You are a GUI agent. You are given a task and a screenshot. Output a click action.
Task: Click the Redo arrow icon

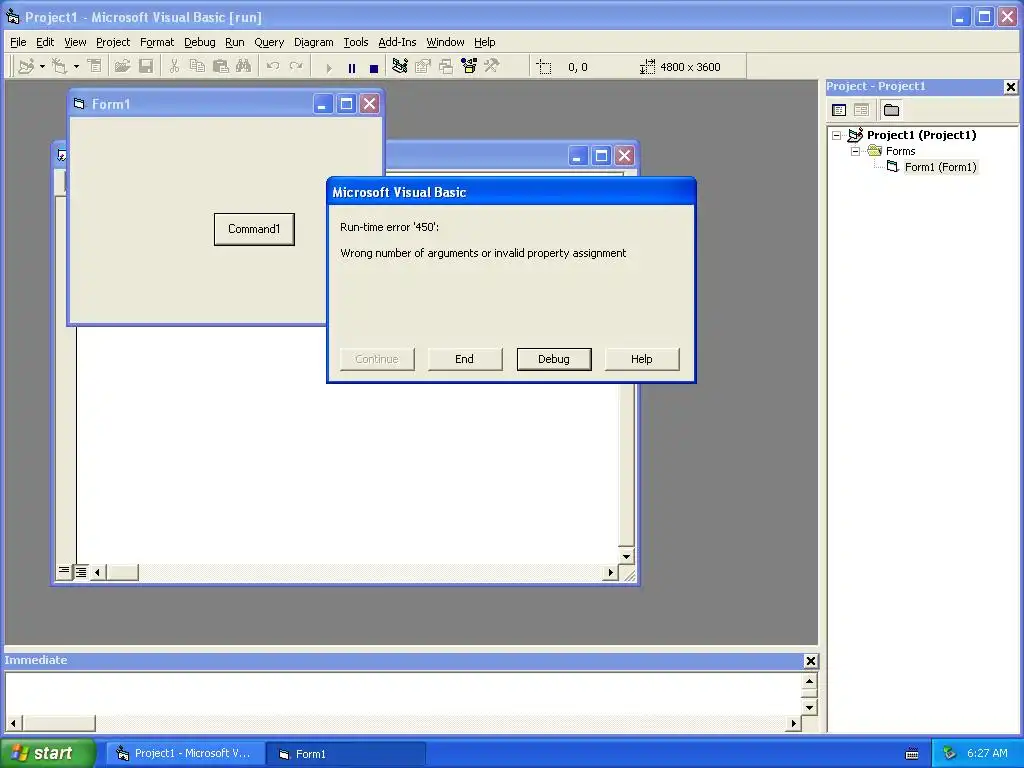pos(296,67)
